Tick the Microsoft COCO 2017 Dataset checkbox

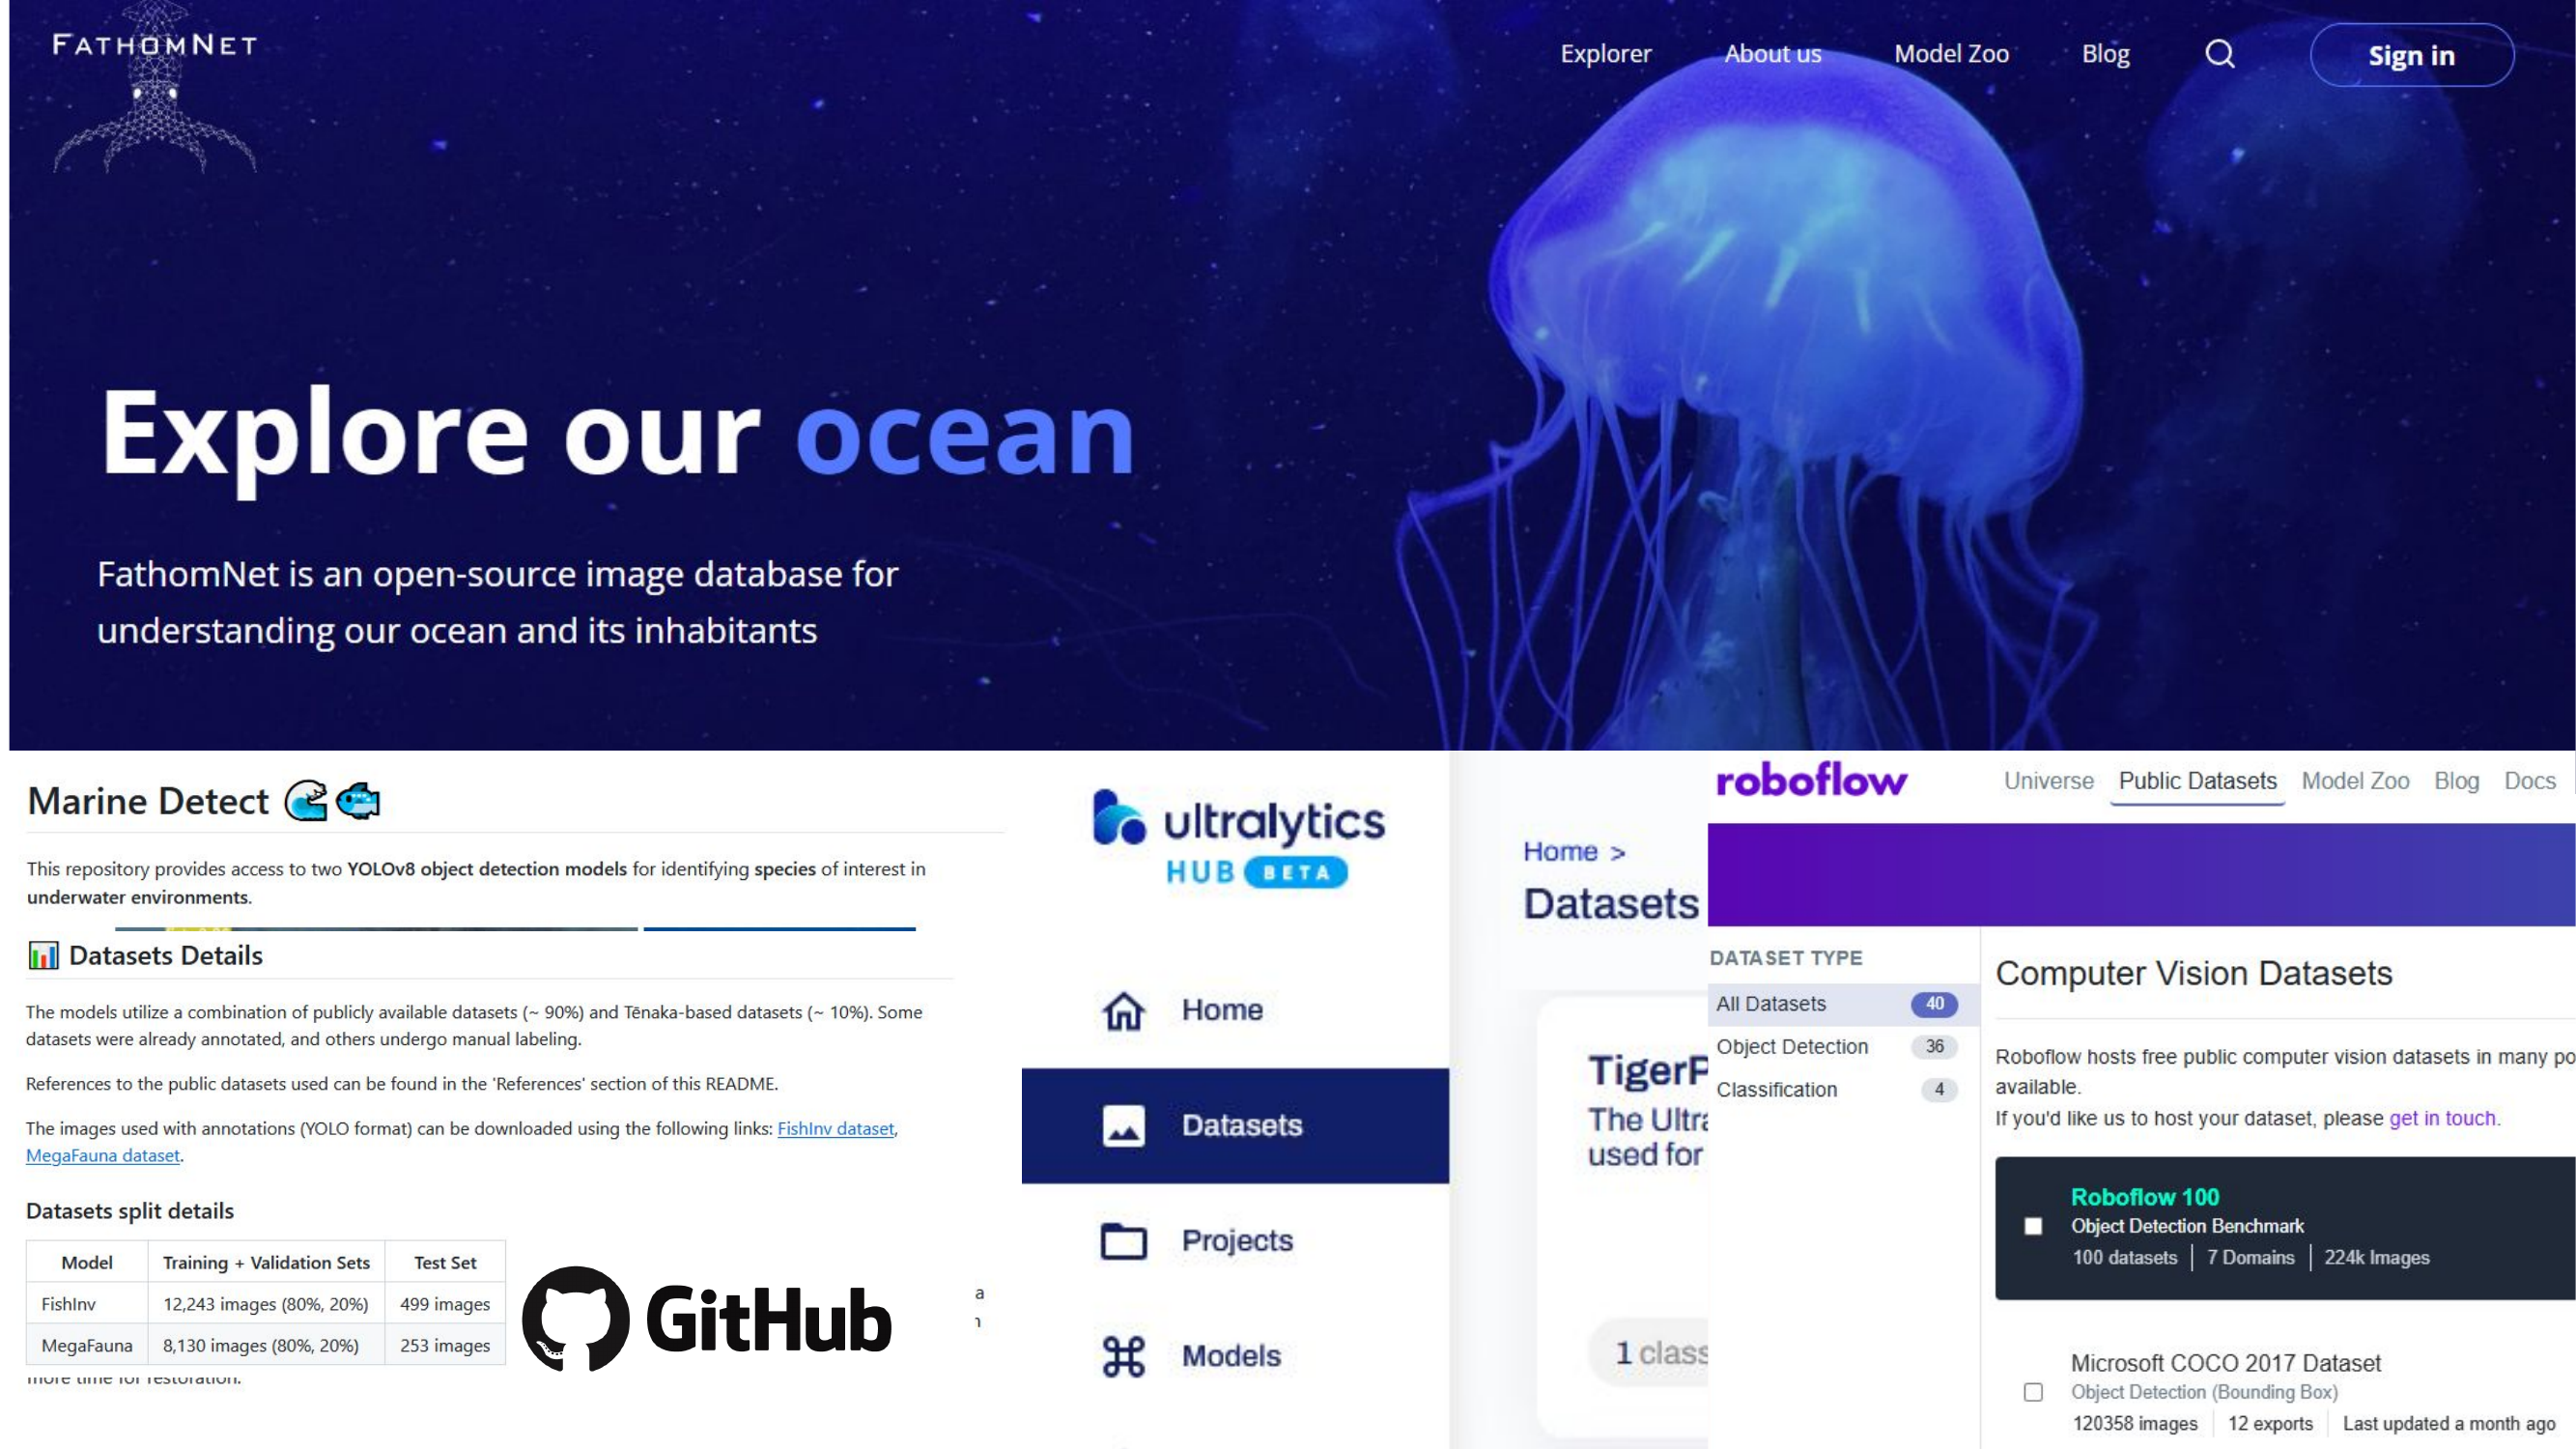[x=2033, y=1392]
